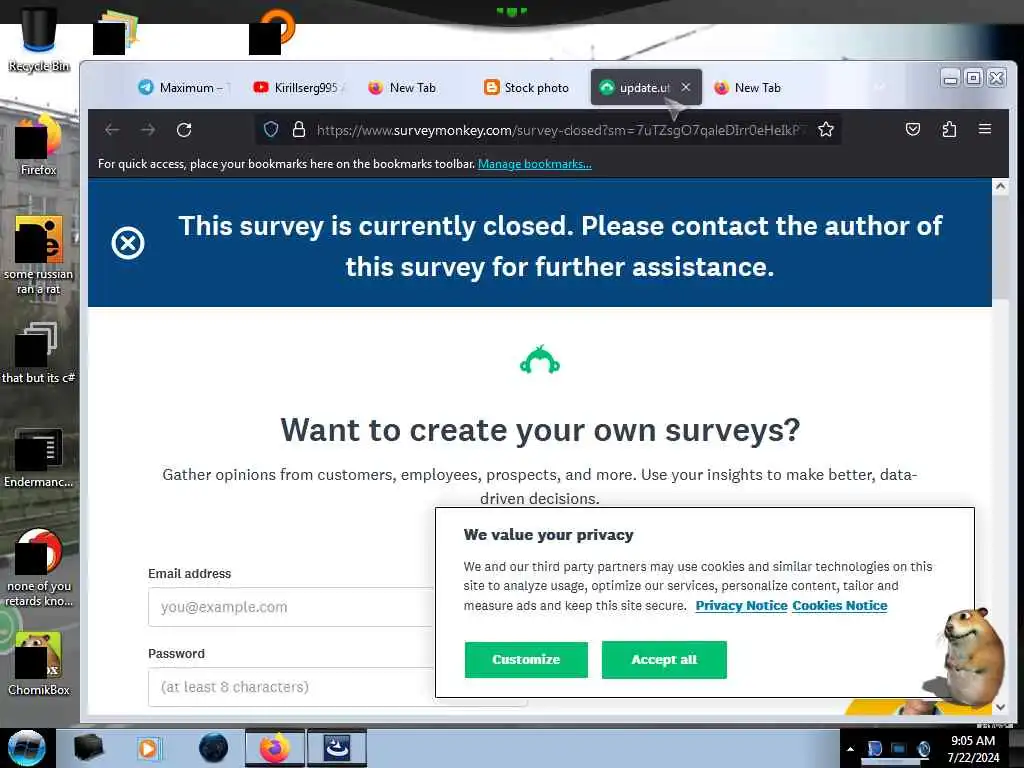Click the survey closed X circle icon
1024x768 pixels.
pos(128,244)
